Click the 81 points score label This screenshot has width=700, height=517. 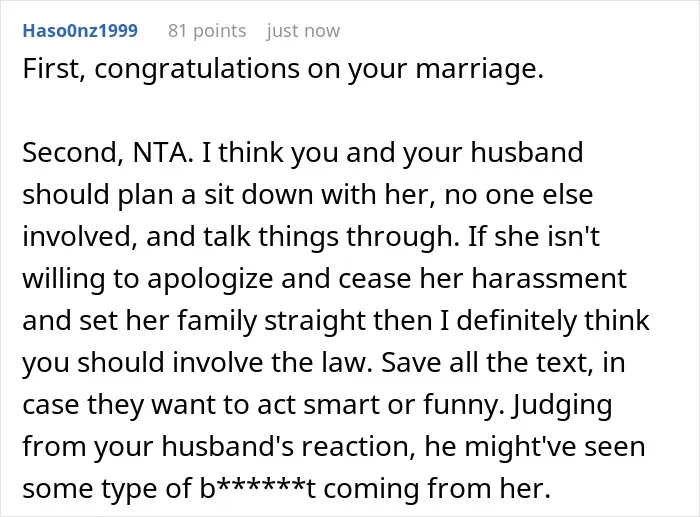tap(207, 31)
